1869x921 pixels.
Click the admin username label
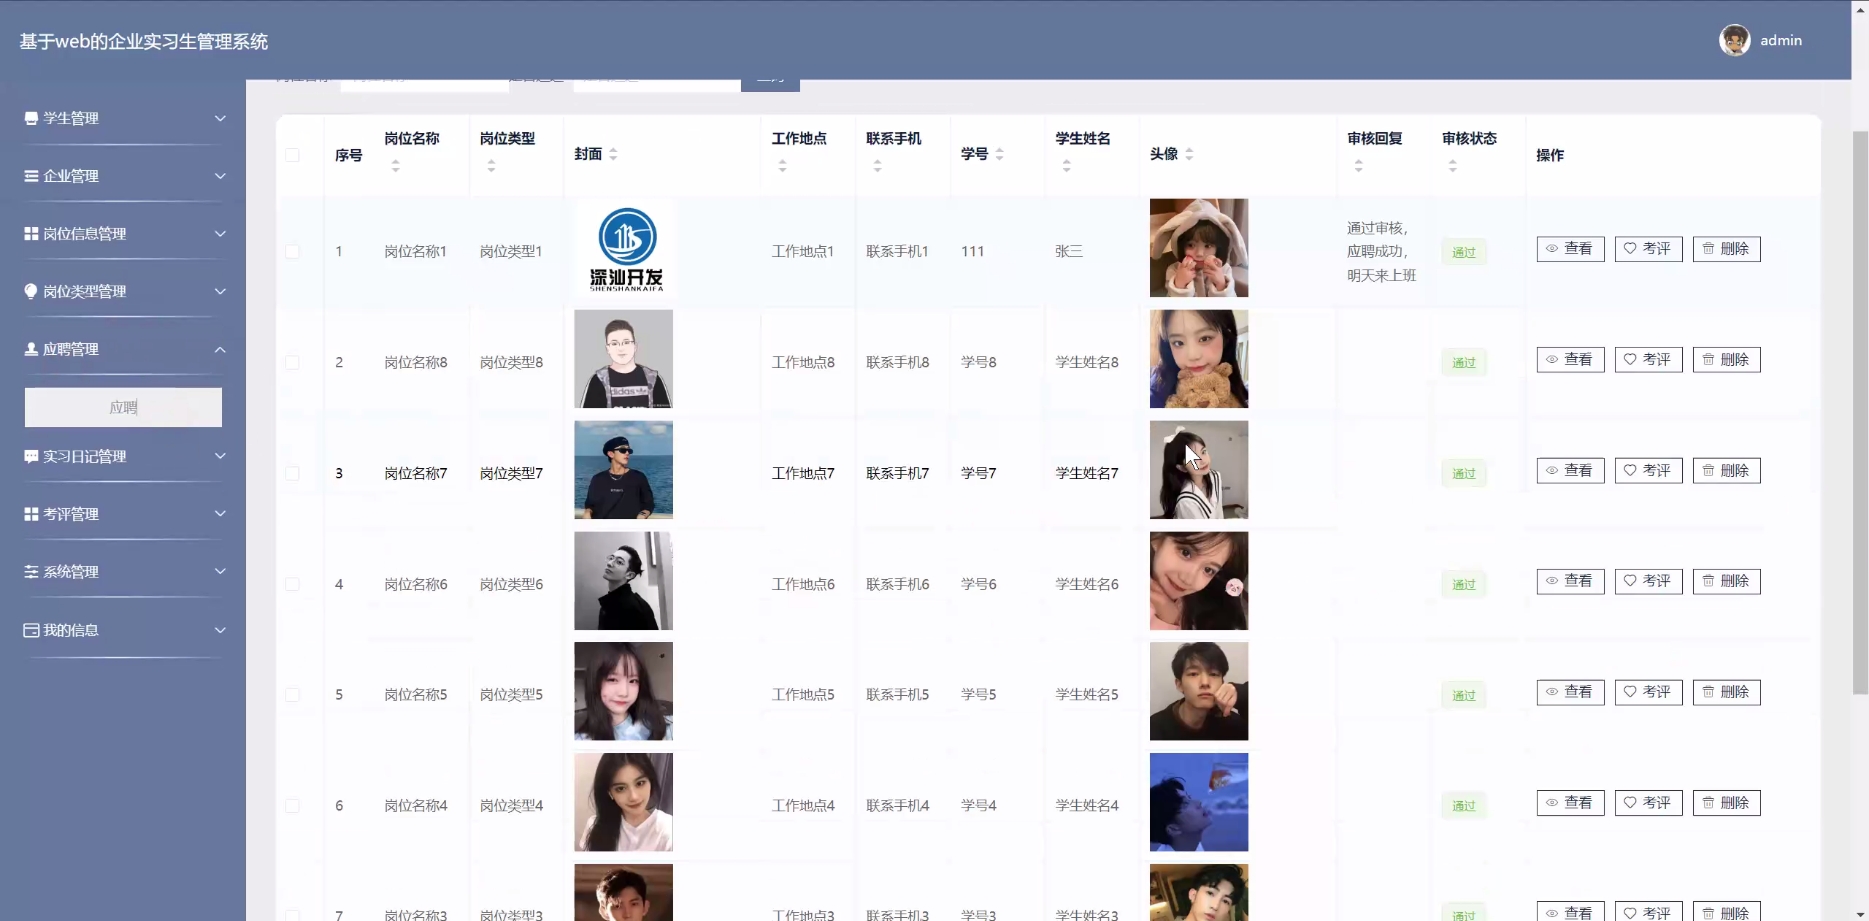point(1781,40)
